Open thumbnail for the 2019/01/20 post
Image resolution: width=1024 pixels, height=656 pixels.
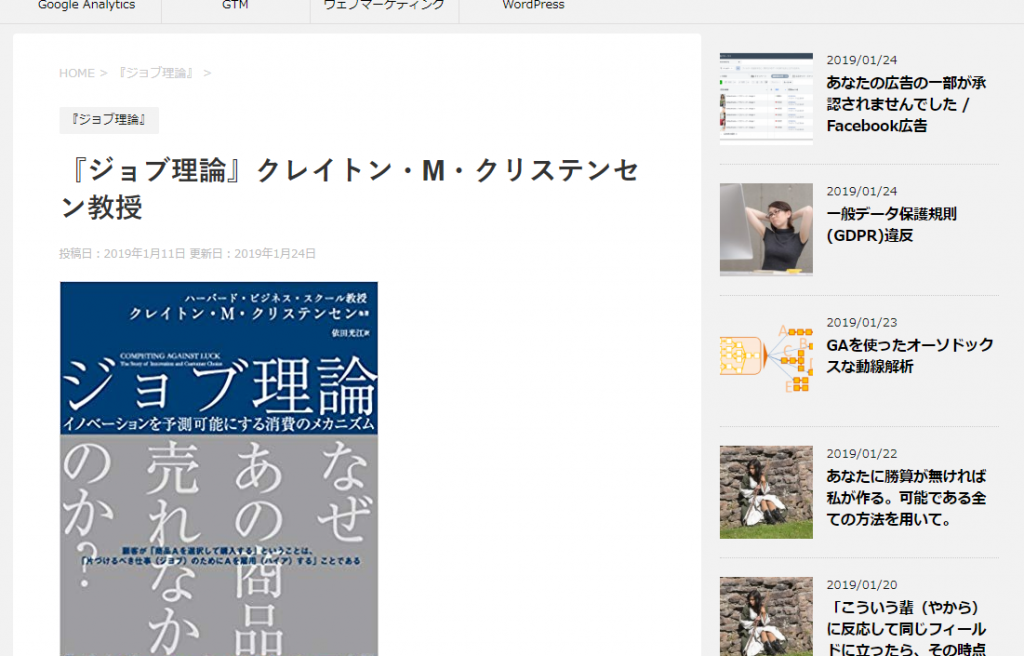click(x=766, y=616)
